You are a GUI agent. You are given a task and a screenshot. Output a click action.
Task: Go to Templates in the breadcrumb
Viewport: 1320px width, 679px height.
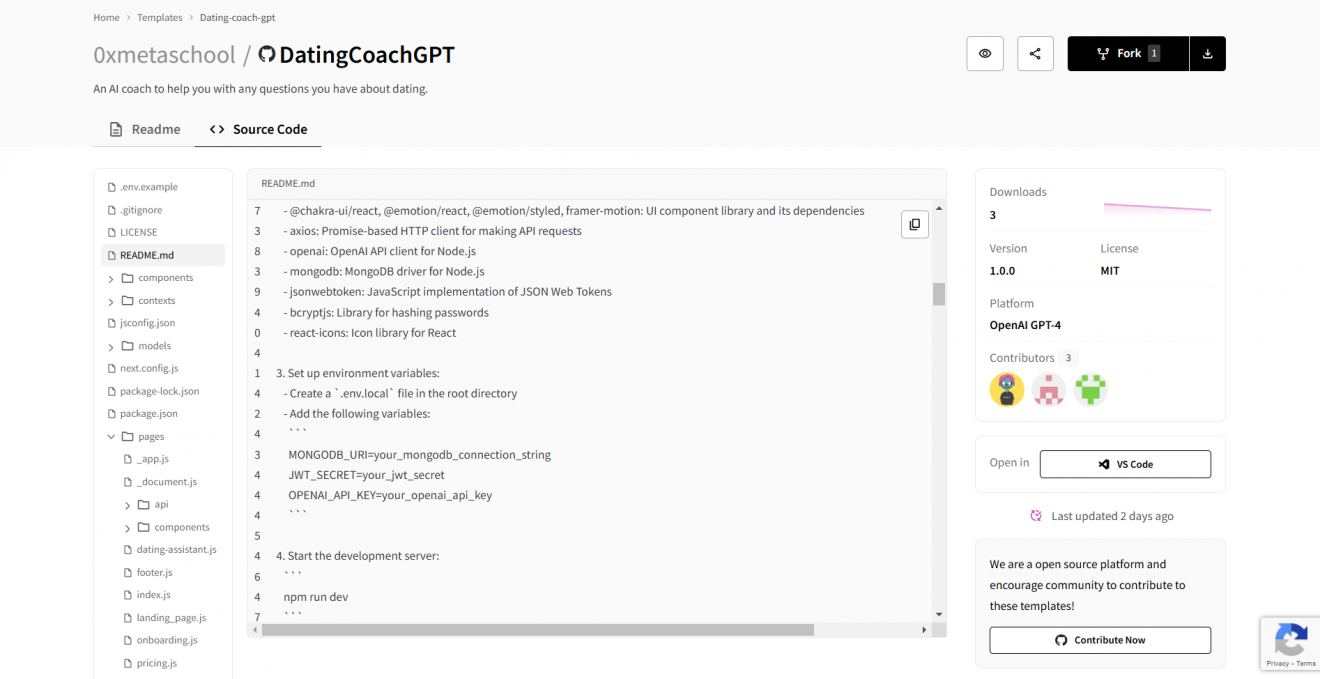(160, 18)
